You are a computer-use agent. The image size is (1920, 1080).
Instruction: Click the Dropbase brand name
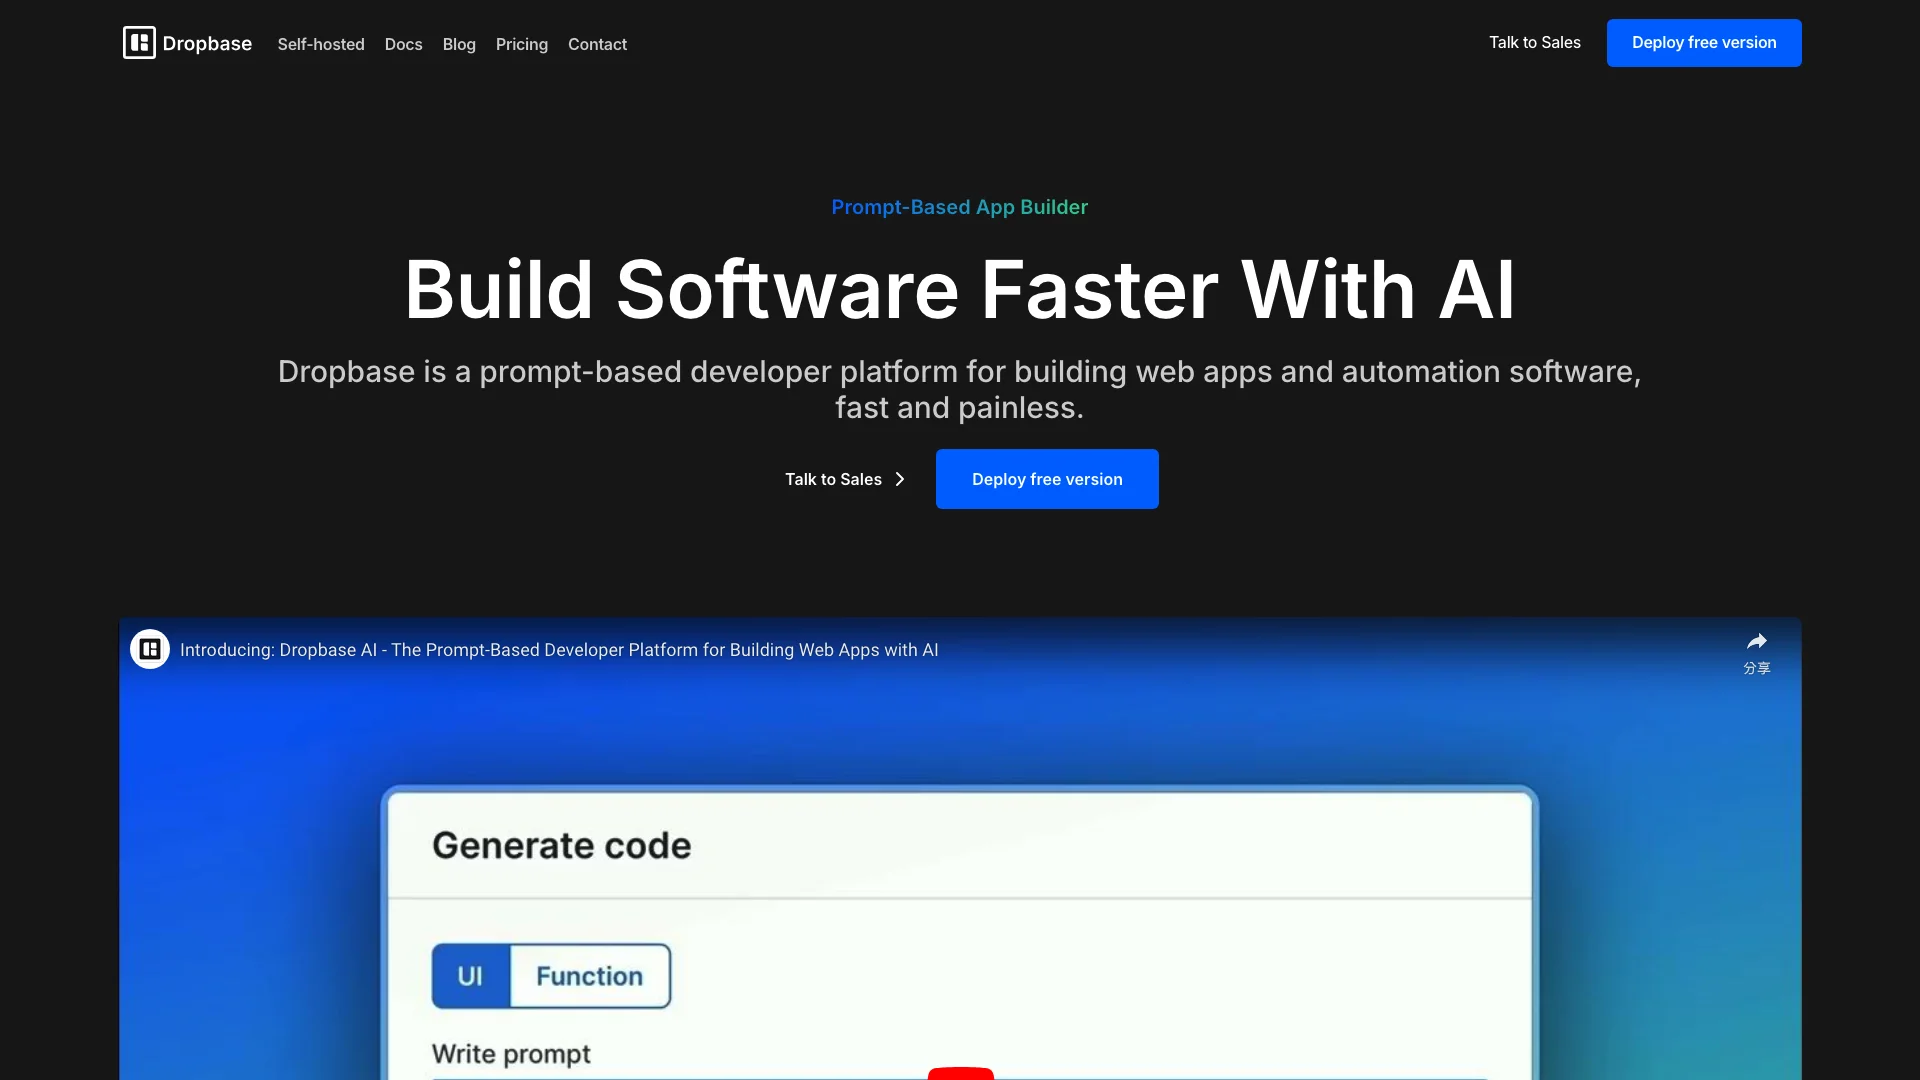pos(207,44)
